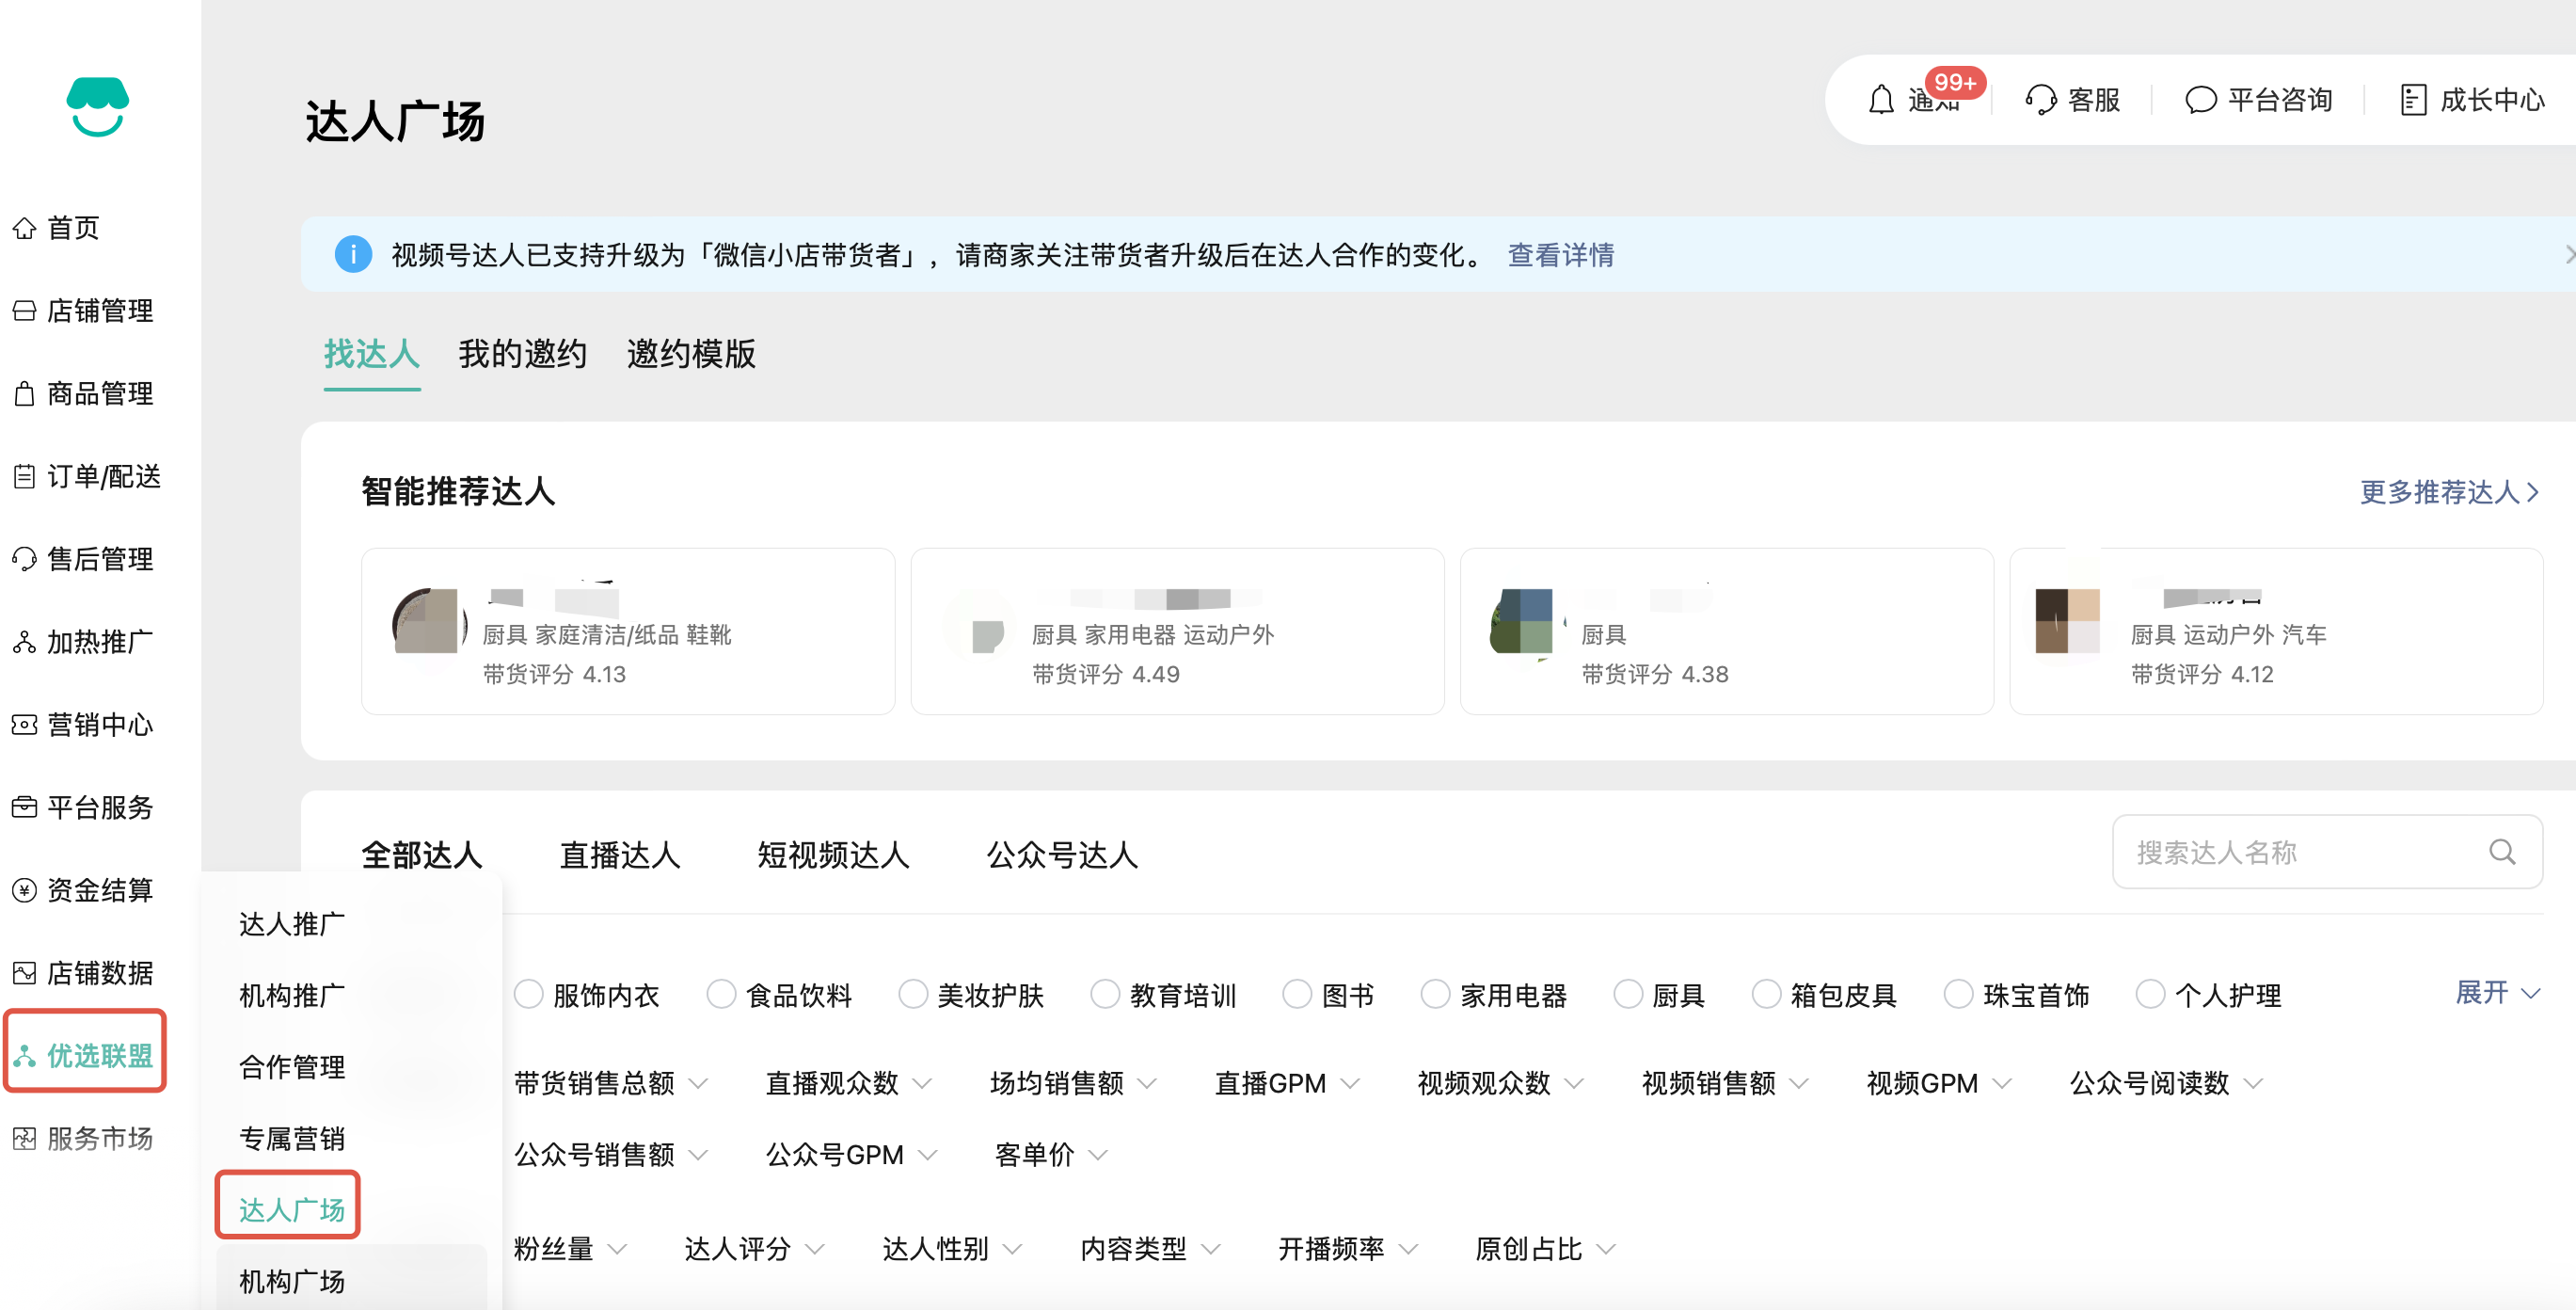
Task: Expand the 带货销售总额 filter dropdown
Action: tap(610, 1083)
